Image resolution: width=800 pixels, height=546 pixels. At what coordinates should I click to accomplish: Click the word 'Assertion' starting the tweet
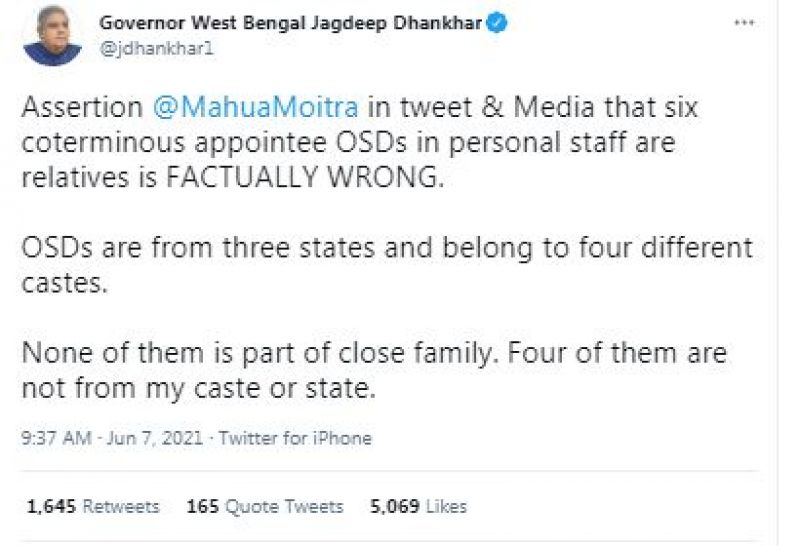81,107
